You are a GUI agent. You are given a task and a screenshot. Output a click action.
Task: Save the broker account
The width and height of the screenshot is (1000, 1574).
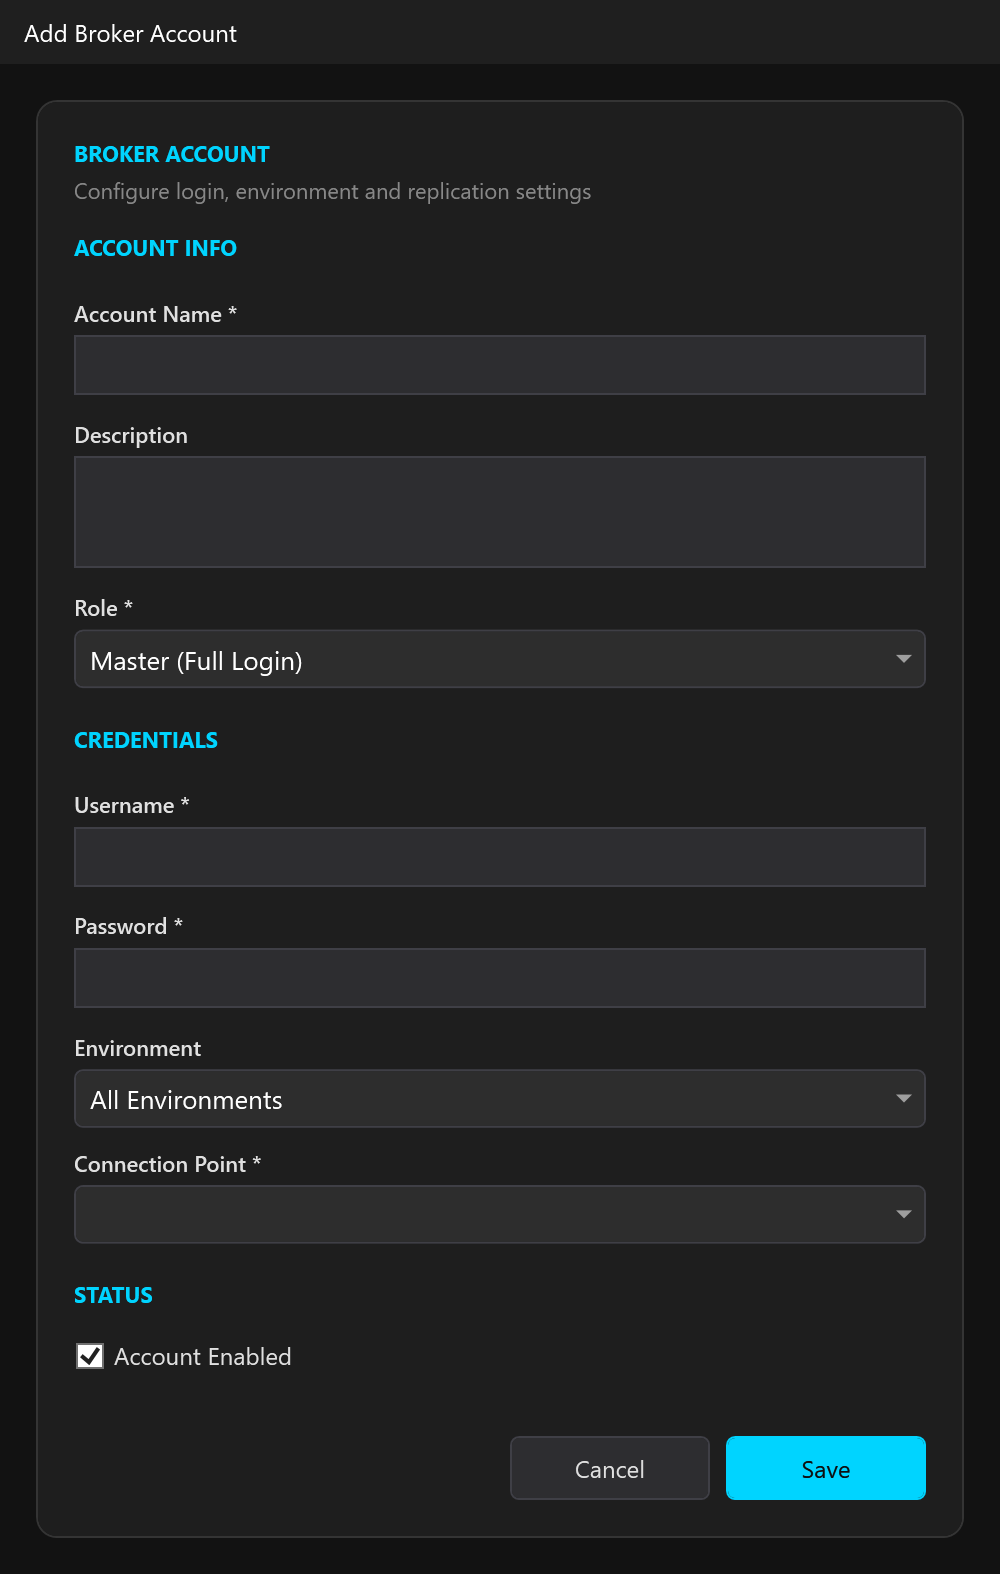tap(826, 1468)
